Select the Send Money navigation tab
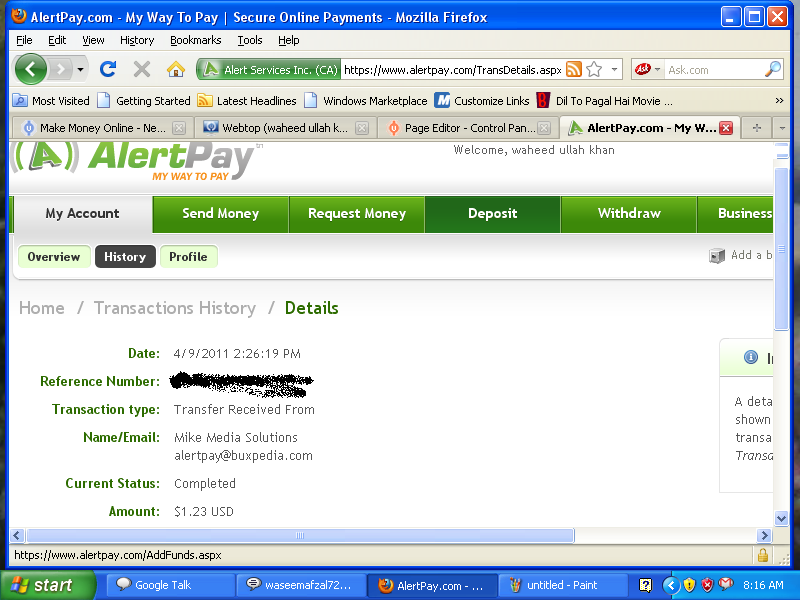The image size is (800, 600). point(220,213)
